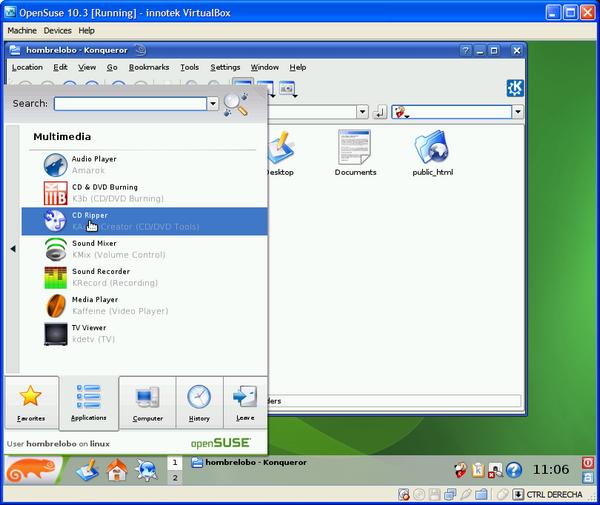Click the show desktop panel icon
This screenshot has width=600, height=505.
[x=87, y=470]
